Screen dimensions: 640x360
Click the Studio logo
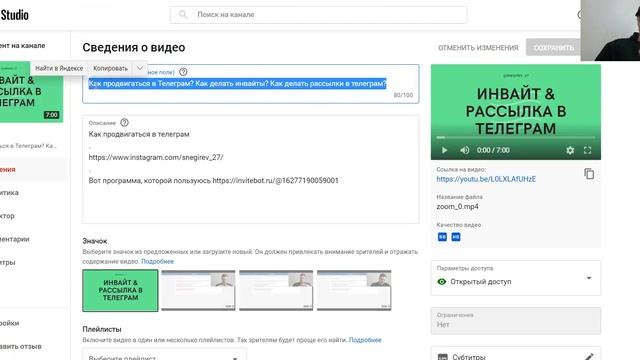[14, 15]
